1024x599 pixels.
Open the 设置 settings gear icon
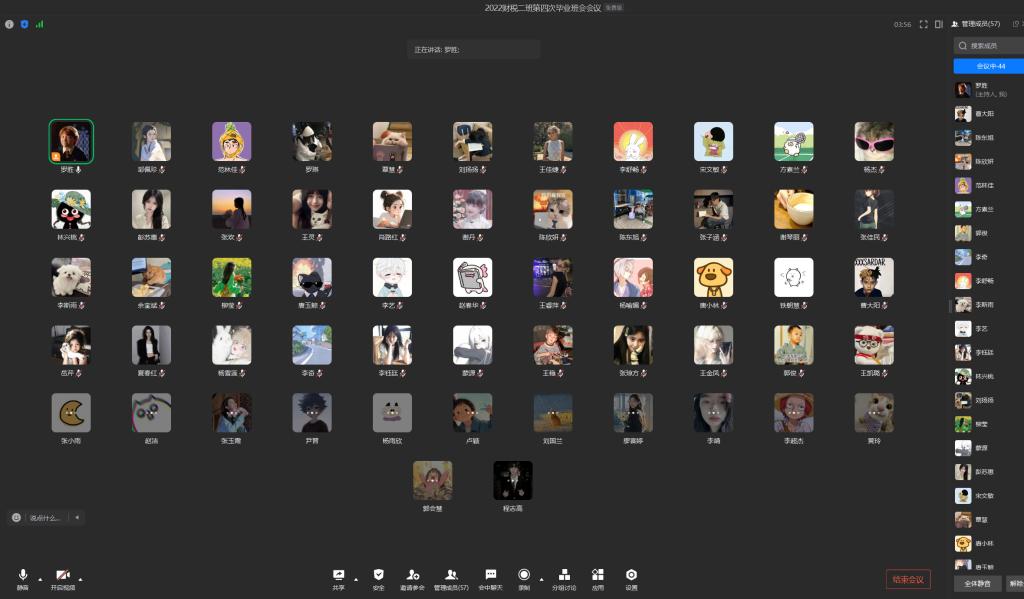click(x=631, y=575)
